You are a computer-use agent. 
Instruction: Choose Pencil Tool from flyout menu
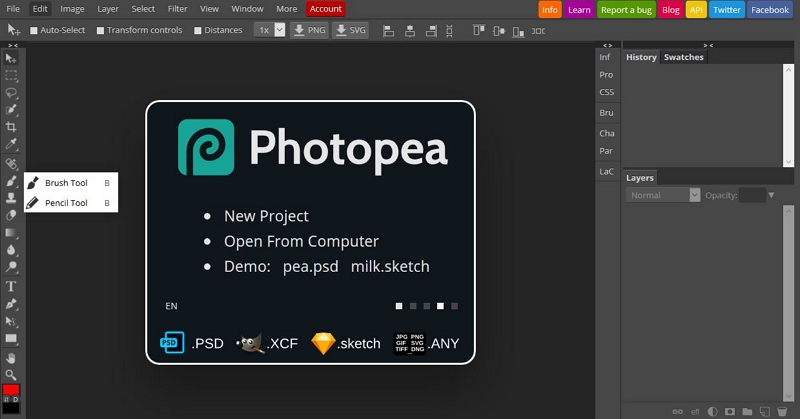(x=66, y=203)
